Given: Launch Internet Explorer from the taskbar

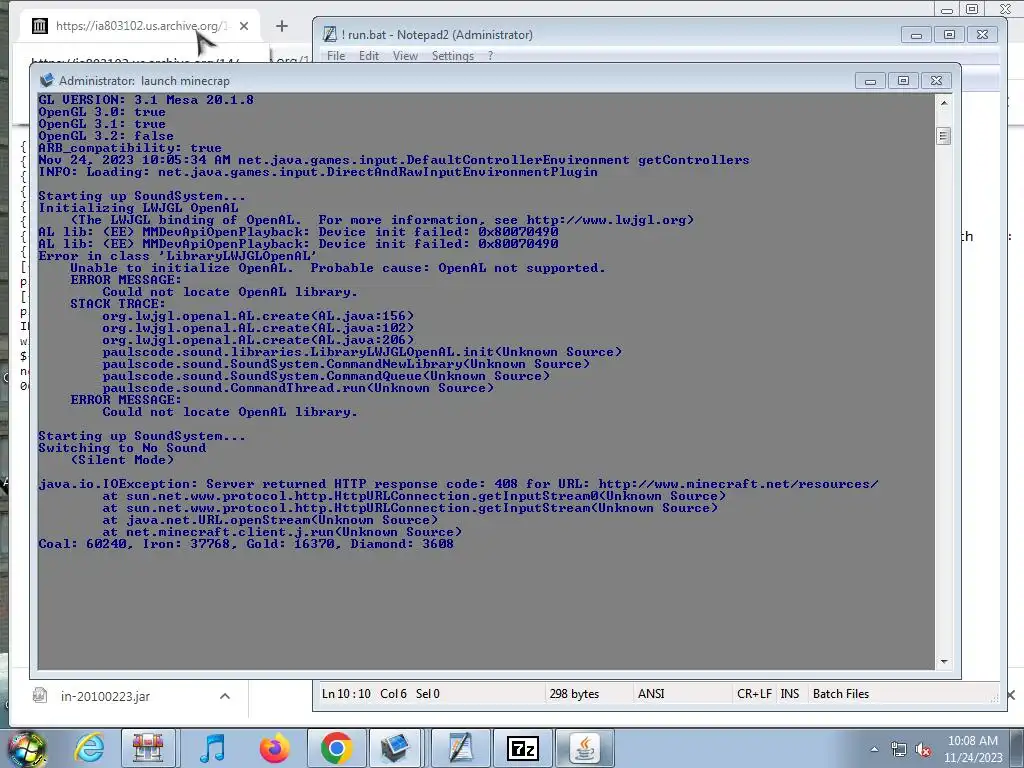Looking at the screenshot, I should [x=89, y=748].
